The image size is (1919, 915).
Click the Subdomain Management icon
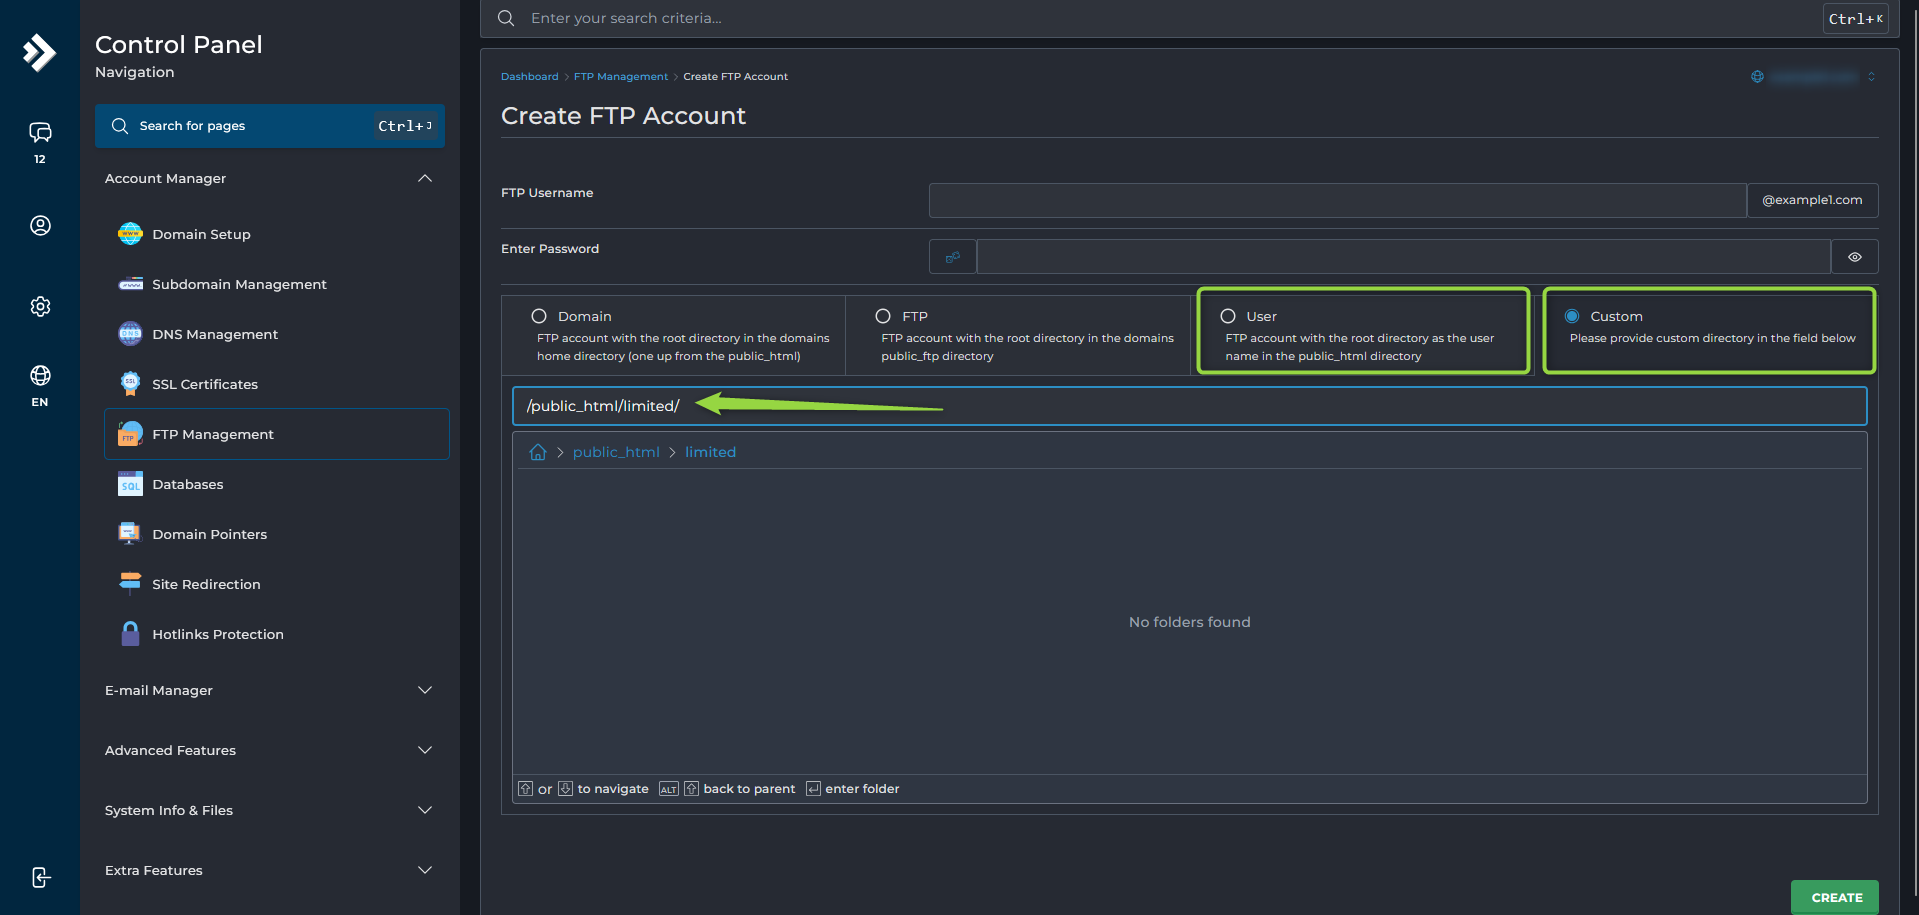pyautogui.click(x=130, y=284)
